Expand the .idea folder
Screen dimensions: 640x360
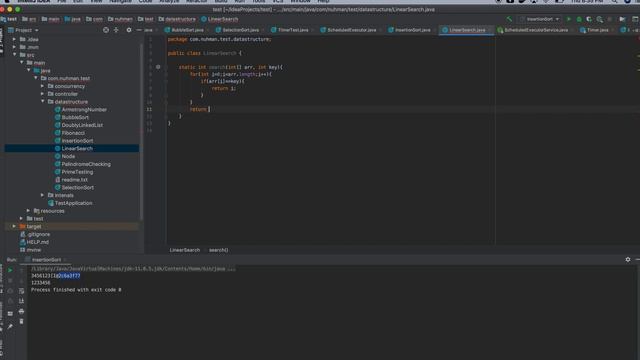14,40
